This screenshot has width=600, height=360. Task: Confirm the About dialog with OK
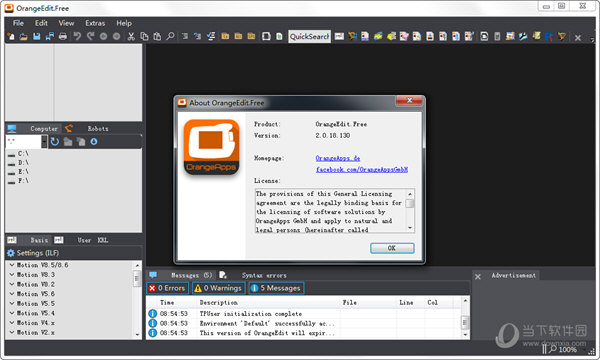[392, 248]
